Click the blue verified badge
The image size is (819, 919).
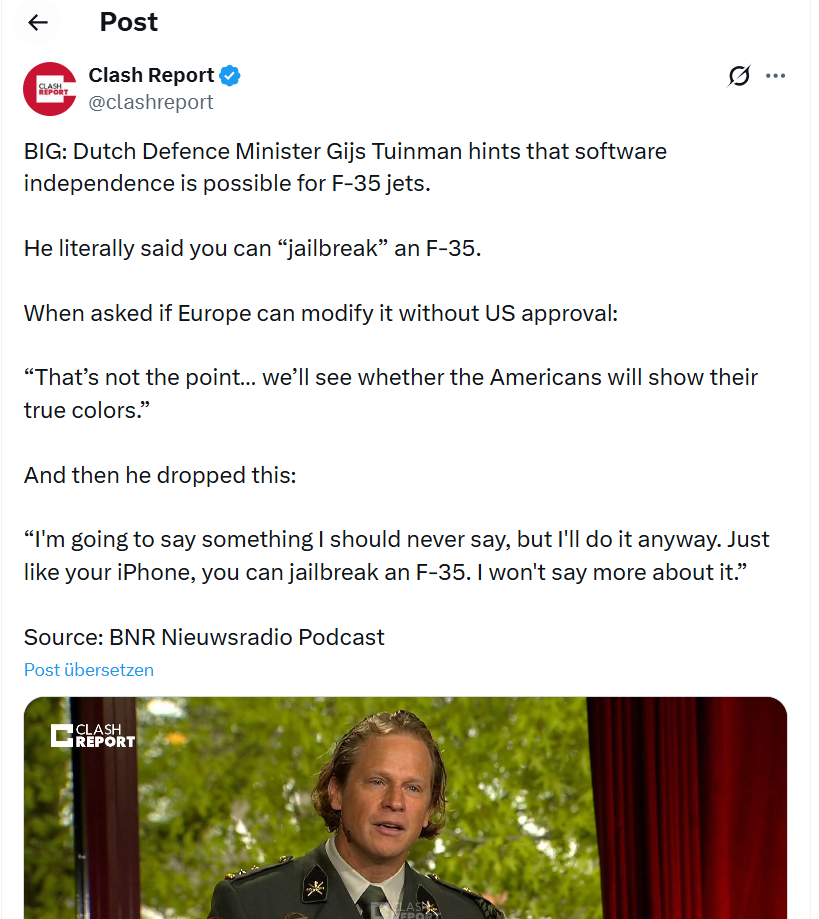pos(230,75)
